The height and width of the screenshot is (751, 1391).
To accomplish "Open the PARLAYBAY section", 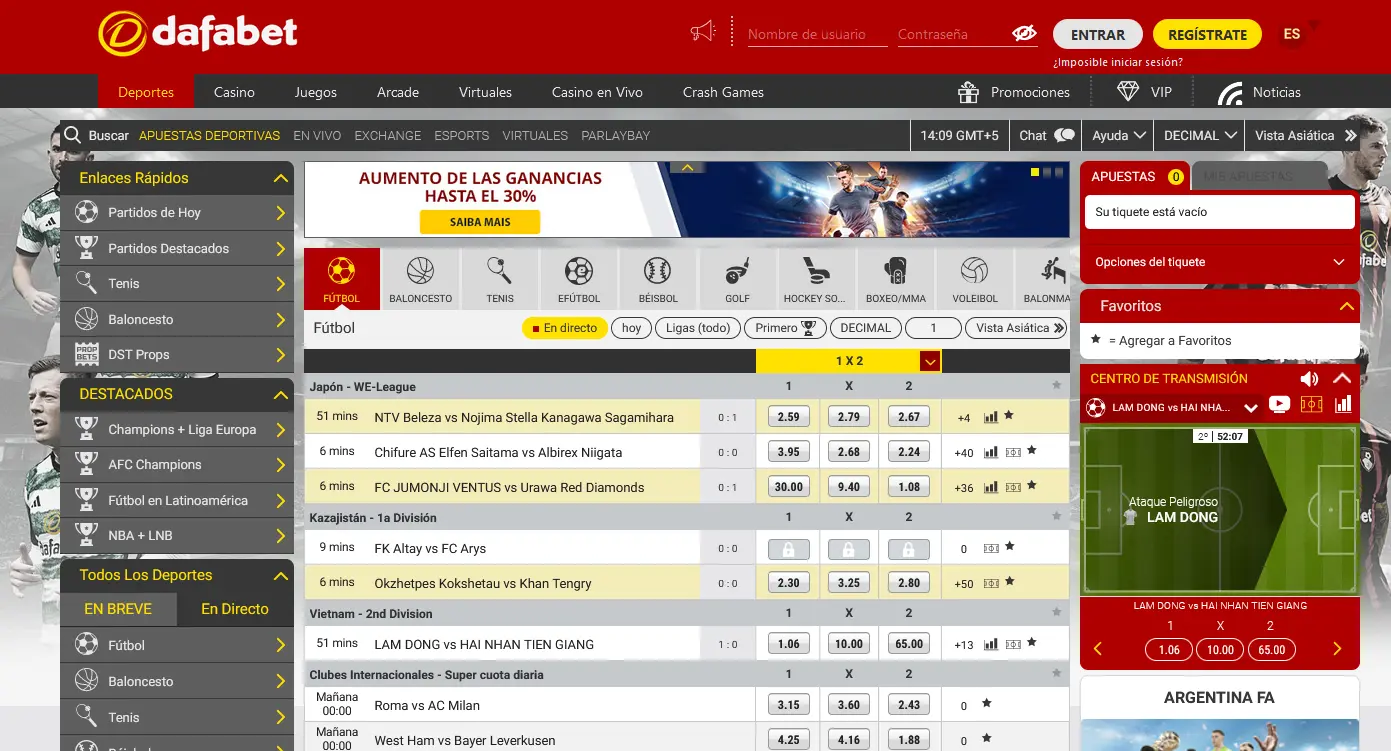I will click(x=616, y=135).
